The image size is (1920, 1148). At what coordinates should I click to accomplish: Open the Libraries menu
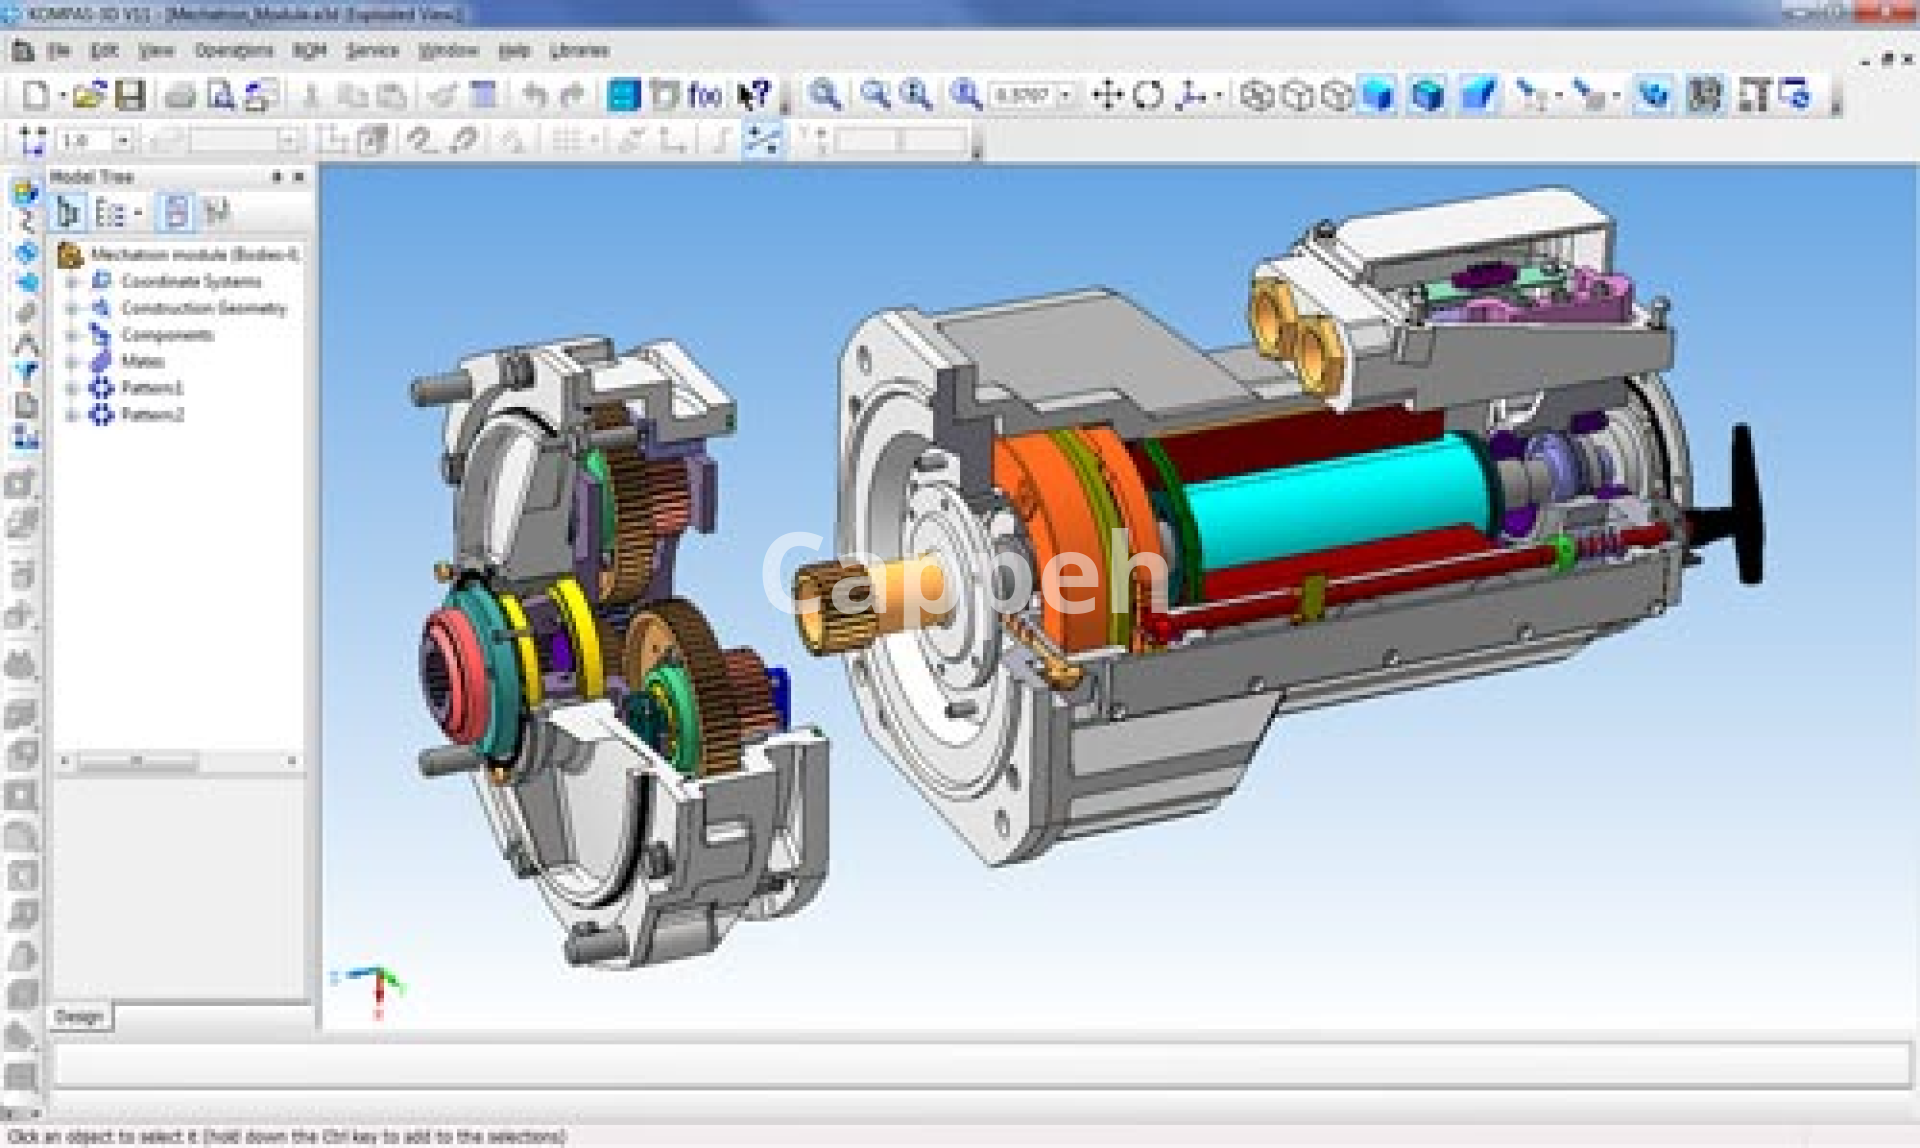579,51
